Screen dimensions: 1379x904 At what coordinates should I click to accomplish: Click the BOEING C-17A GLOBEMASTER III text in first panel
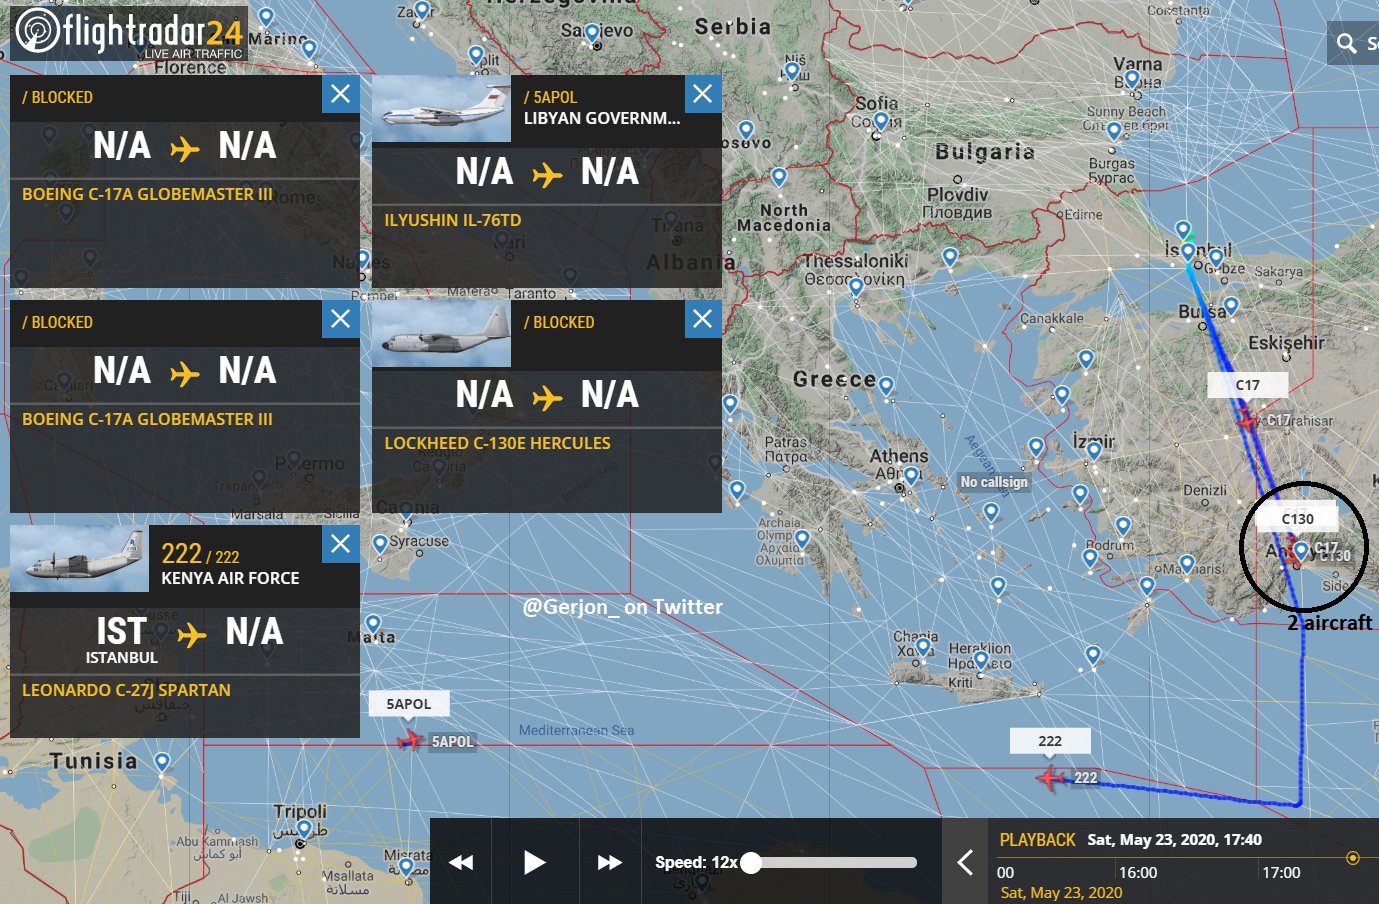click(x=147, y=194)
